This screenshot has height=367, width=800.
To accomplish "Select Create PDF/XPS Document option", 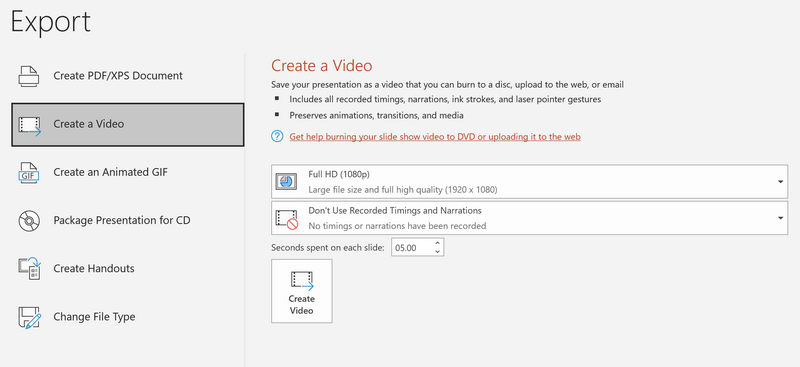I will point(128,76).
